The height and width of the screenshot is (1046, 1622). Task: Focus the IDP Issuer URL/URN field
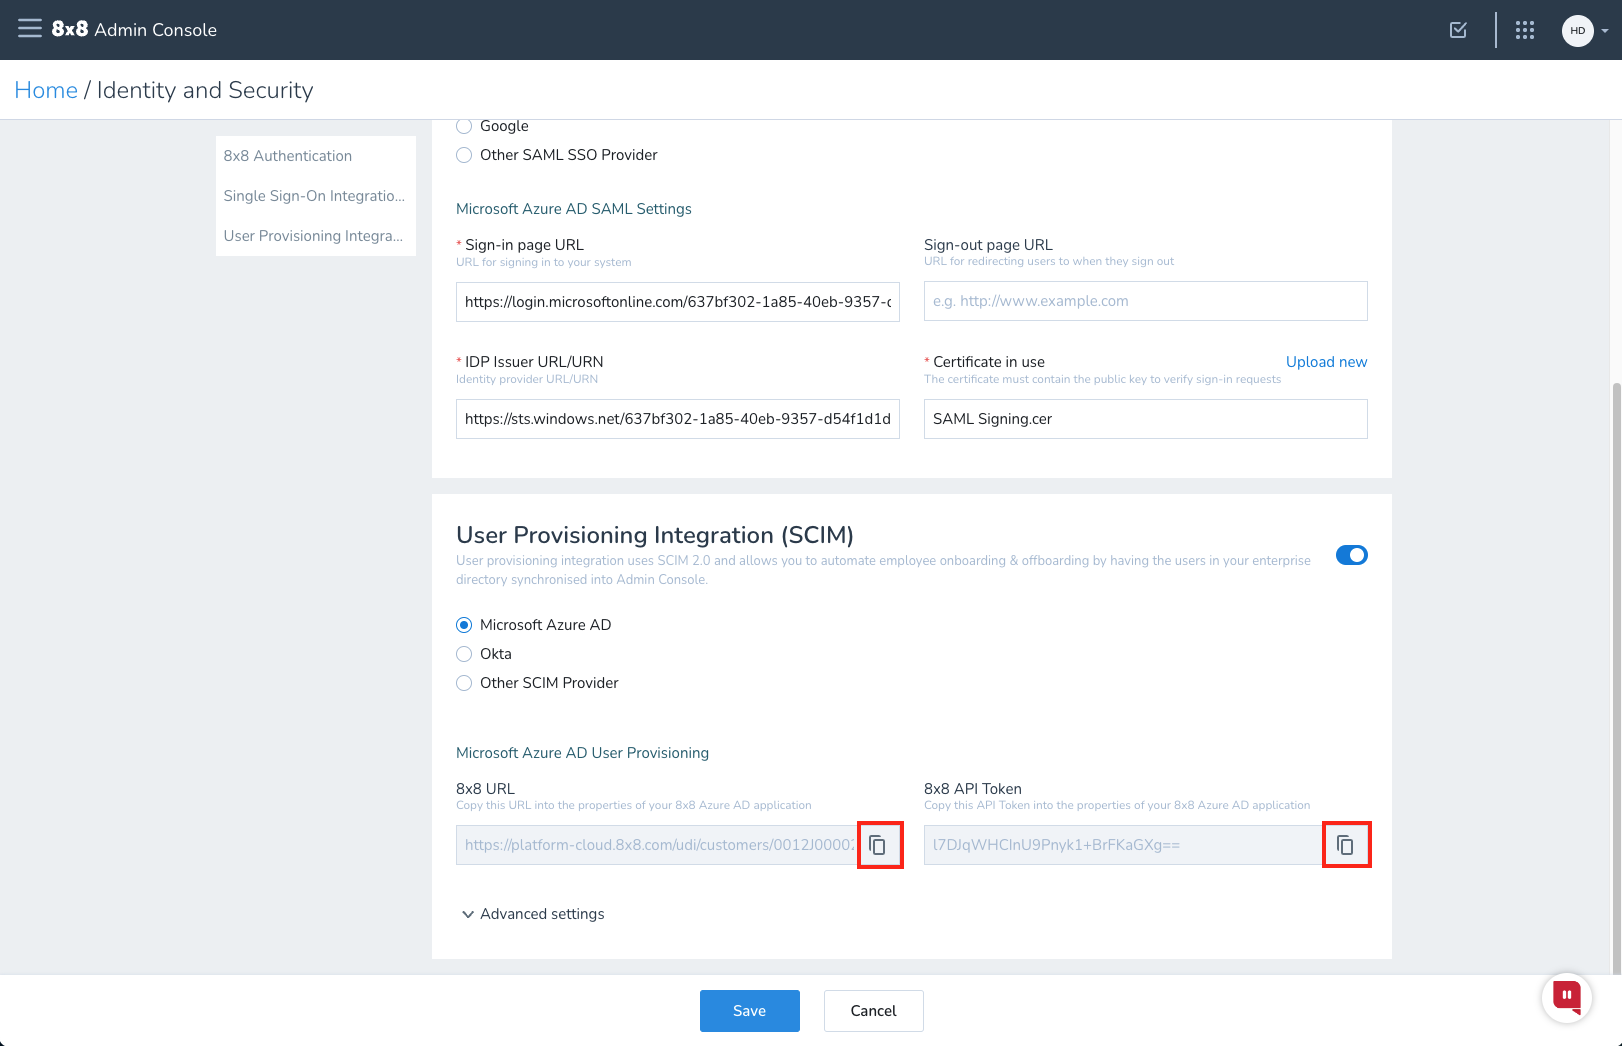678,419
